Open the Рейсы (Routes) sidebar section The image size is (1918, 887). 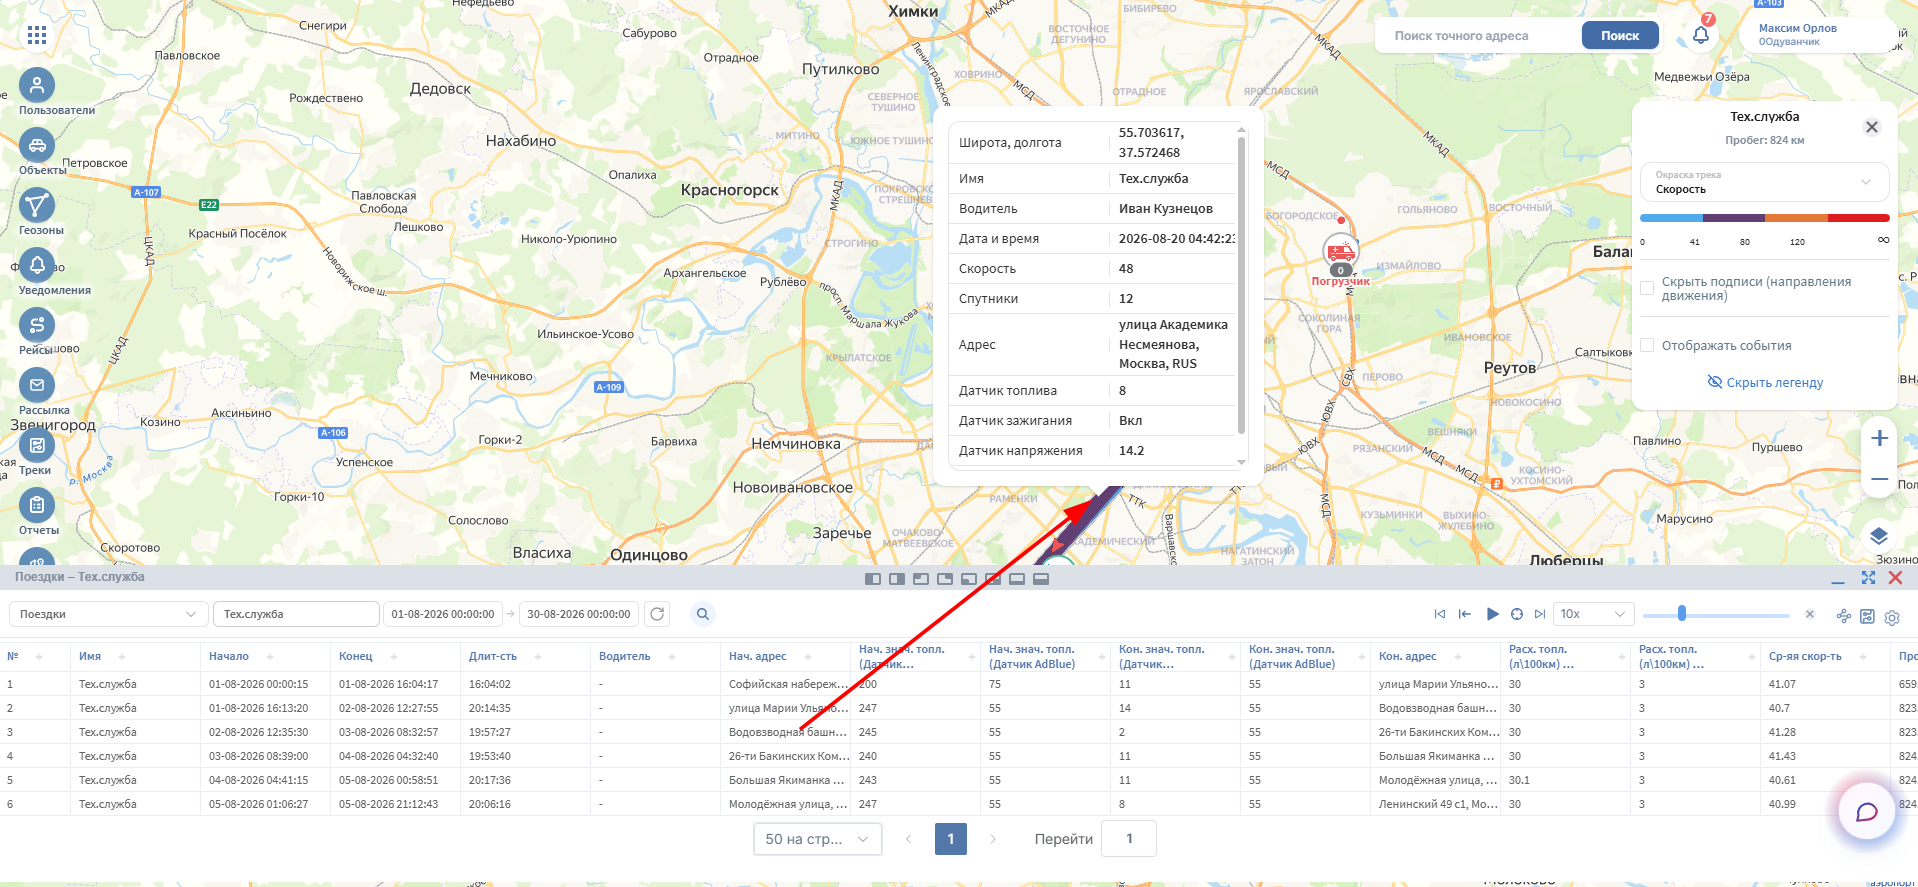(x=37, y=326)
